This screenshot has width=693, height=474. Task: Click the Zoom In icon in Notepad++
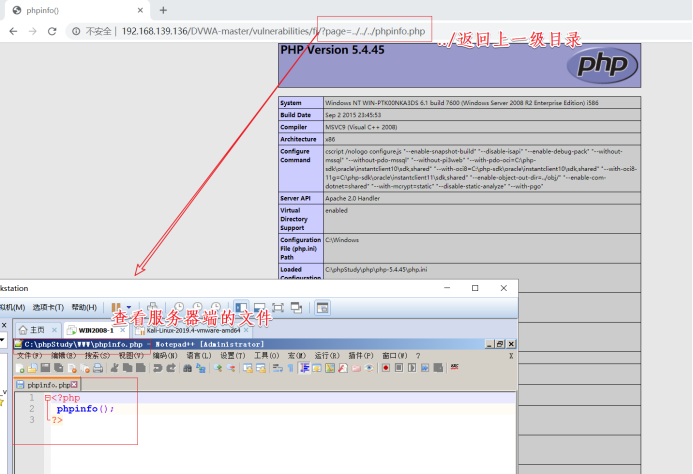[x=217, y=368]
